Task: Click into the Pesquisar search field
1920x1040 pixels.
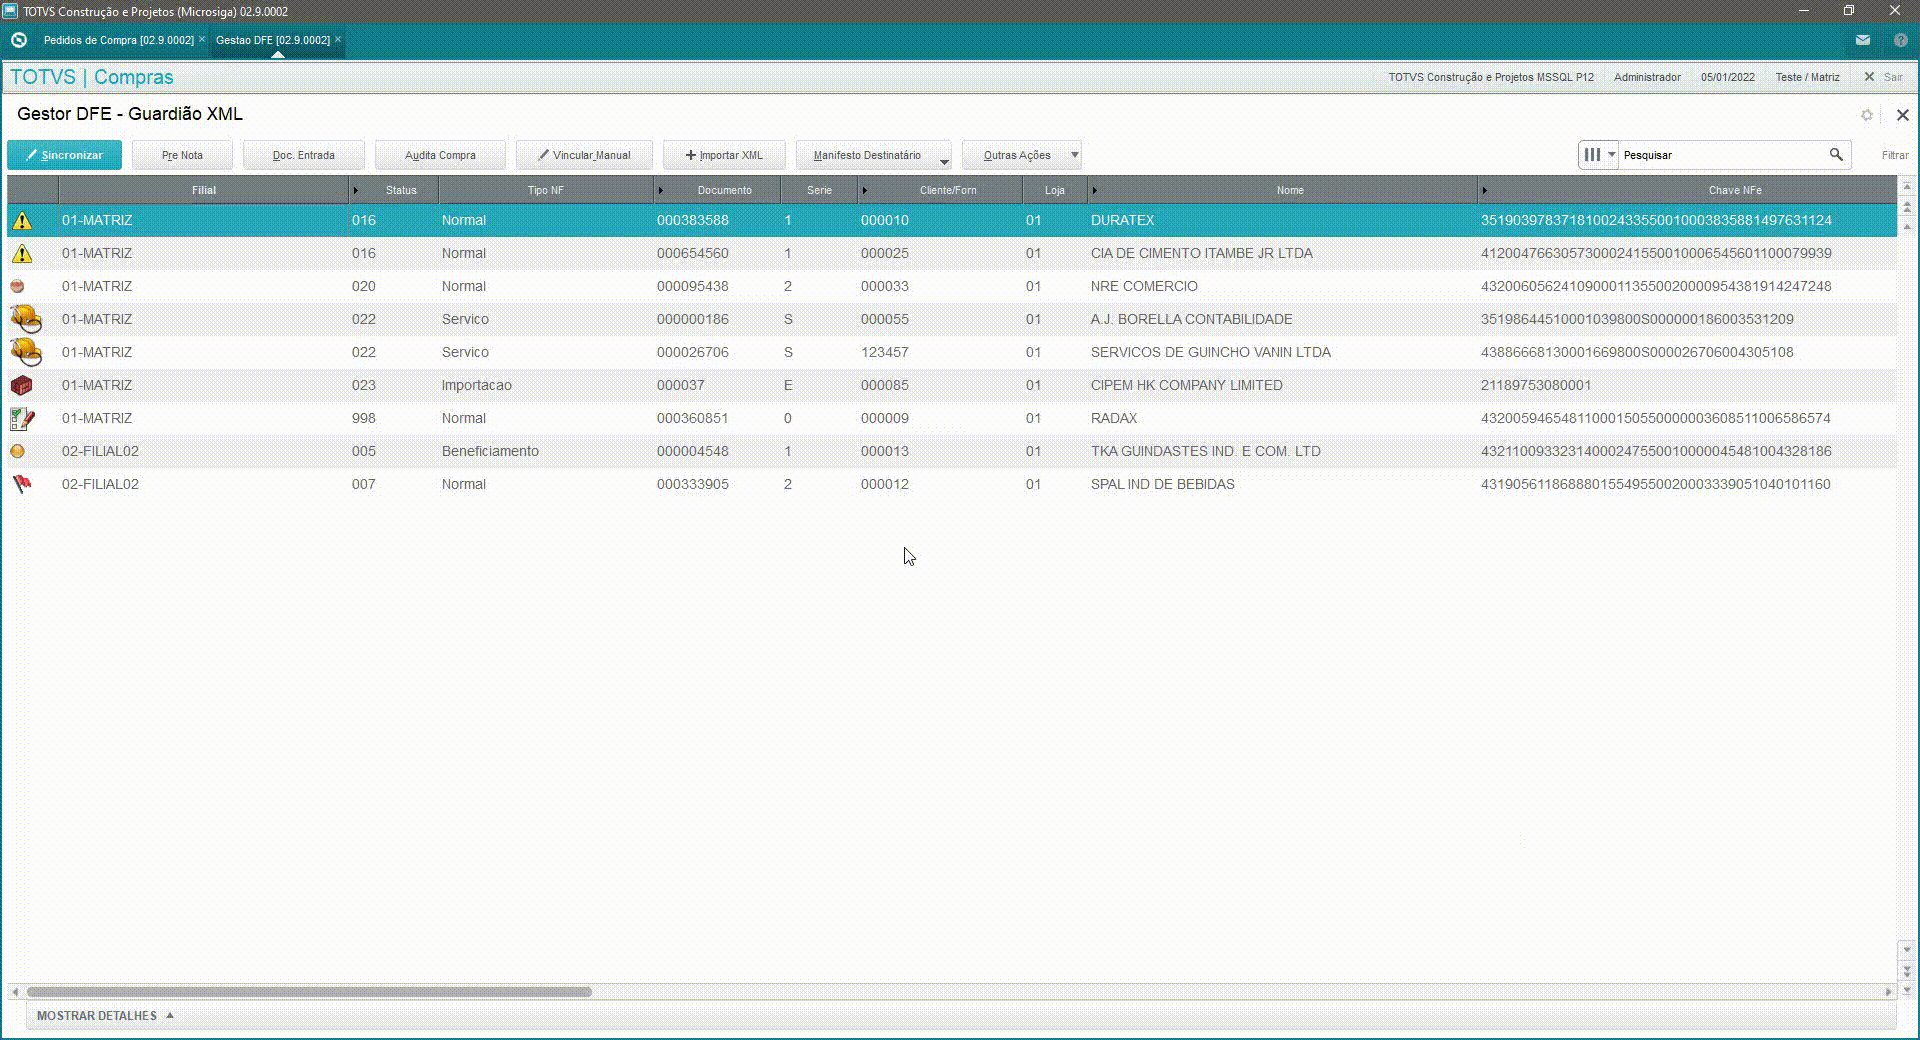Action: click(x=1722, y=155)
